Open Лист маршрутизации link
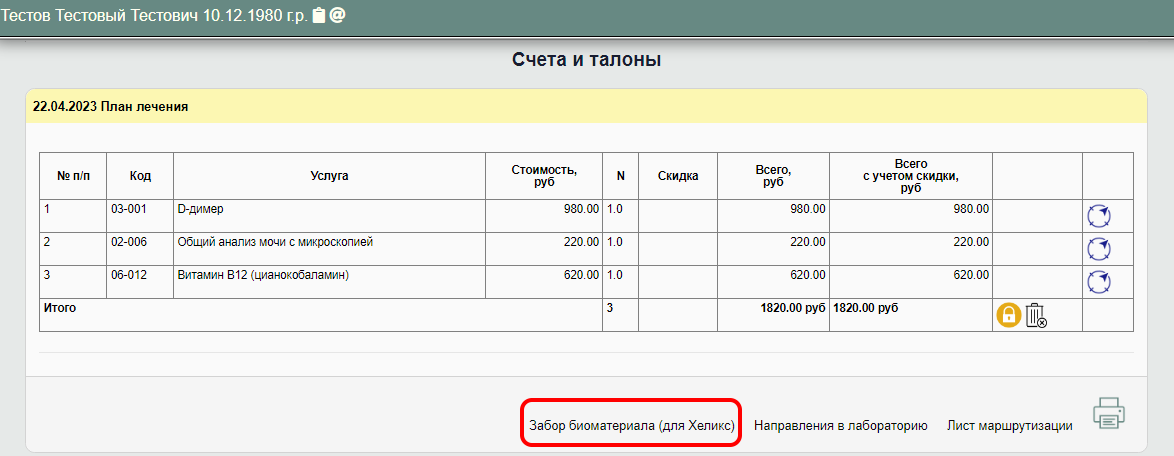 pos(1009,425)
